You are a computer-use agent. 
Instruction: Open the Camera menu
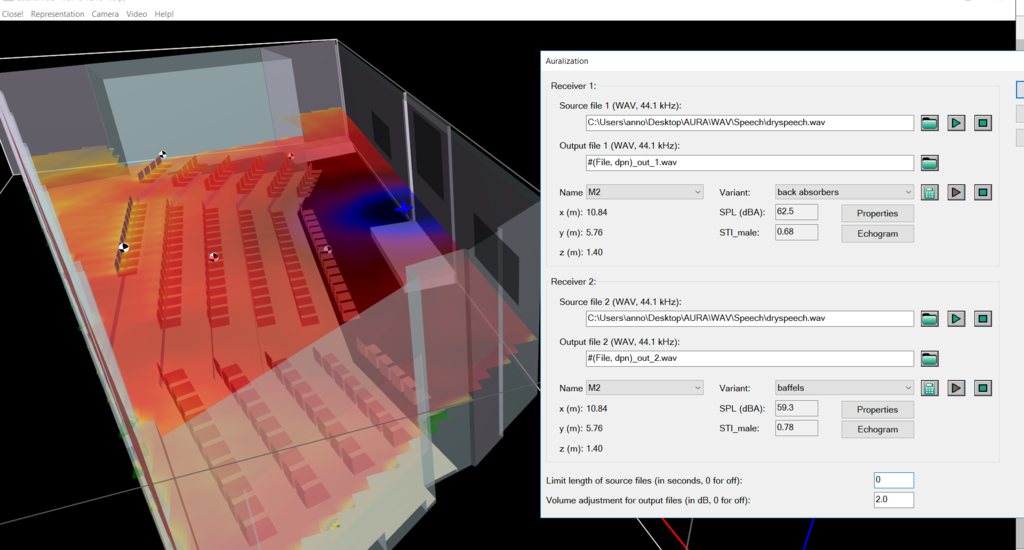click(x=105, y=14)
